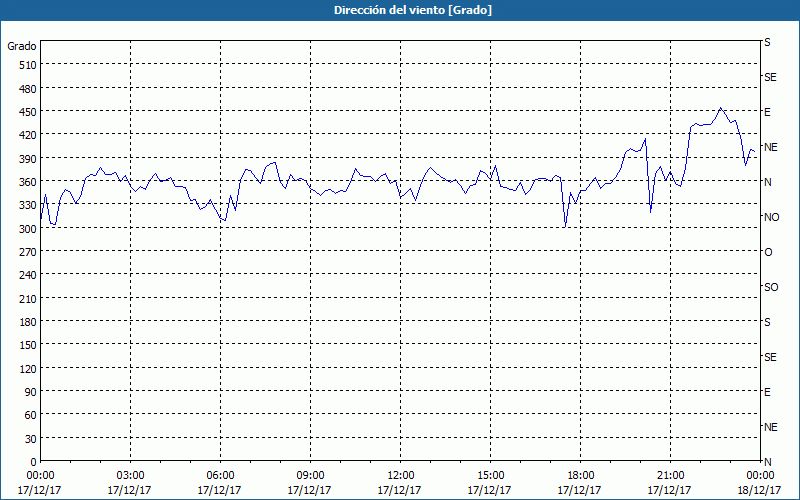Image resolution: width=800 pixels, height=500 pixels.
Task: Click the 00:00 label above 18/12/17
Action: pos(760,476)
